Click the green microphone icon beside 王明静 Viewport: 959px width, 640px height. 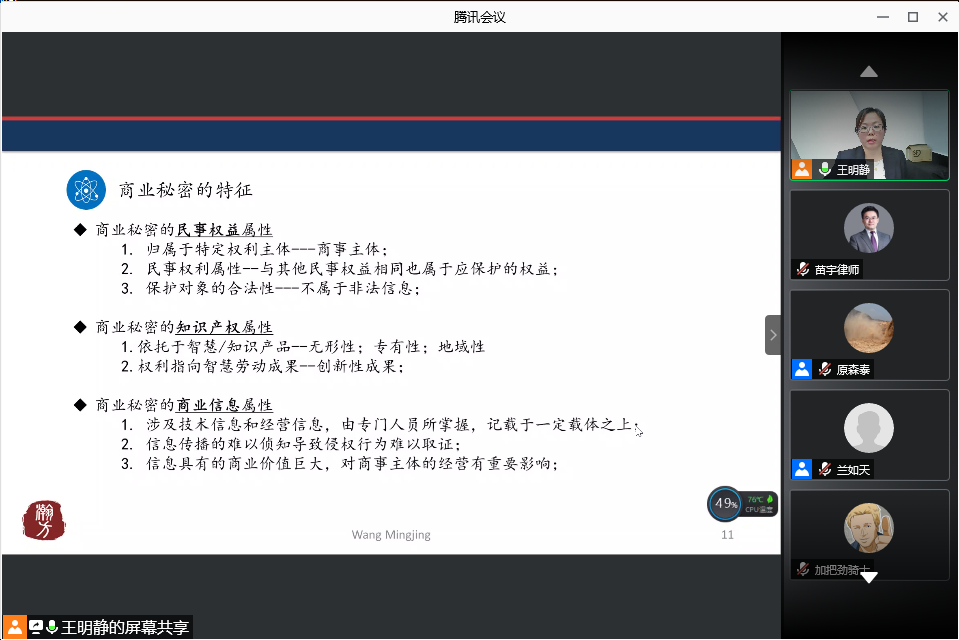[825, 170]
